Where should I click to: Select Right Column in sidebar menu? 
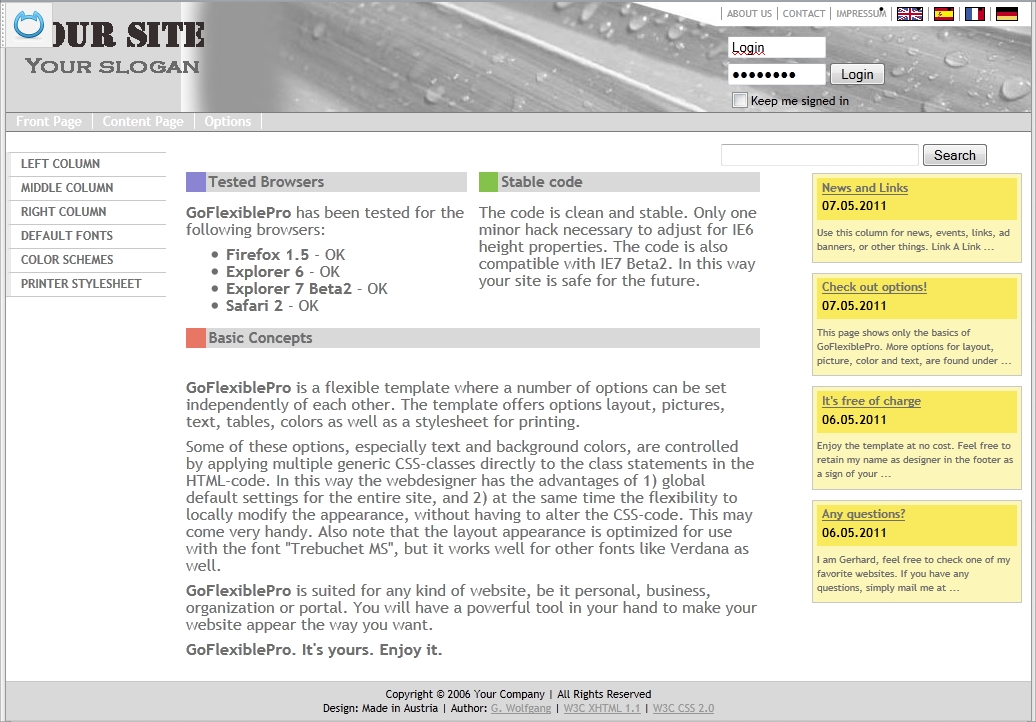(87, 211)
